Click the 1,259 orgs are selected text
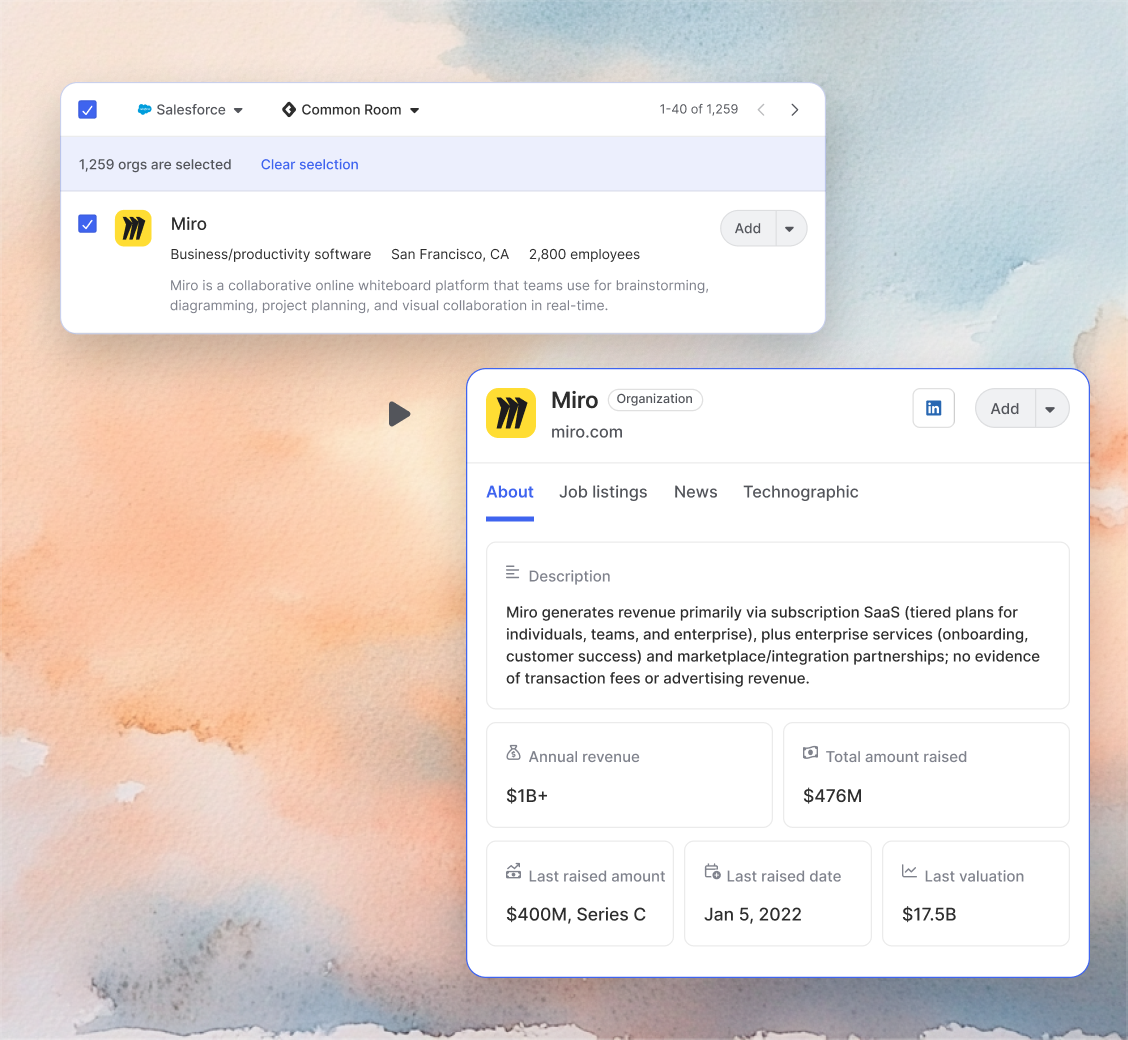 pyautogui.click(x=155, y=164)
